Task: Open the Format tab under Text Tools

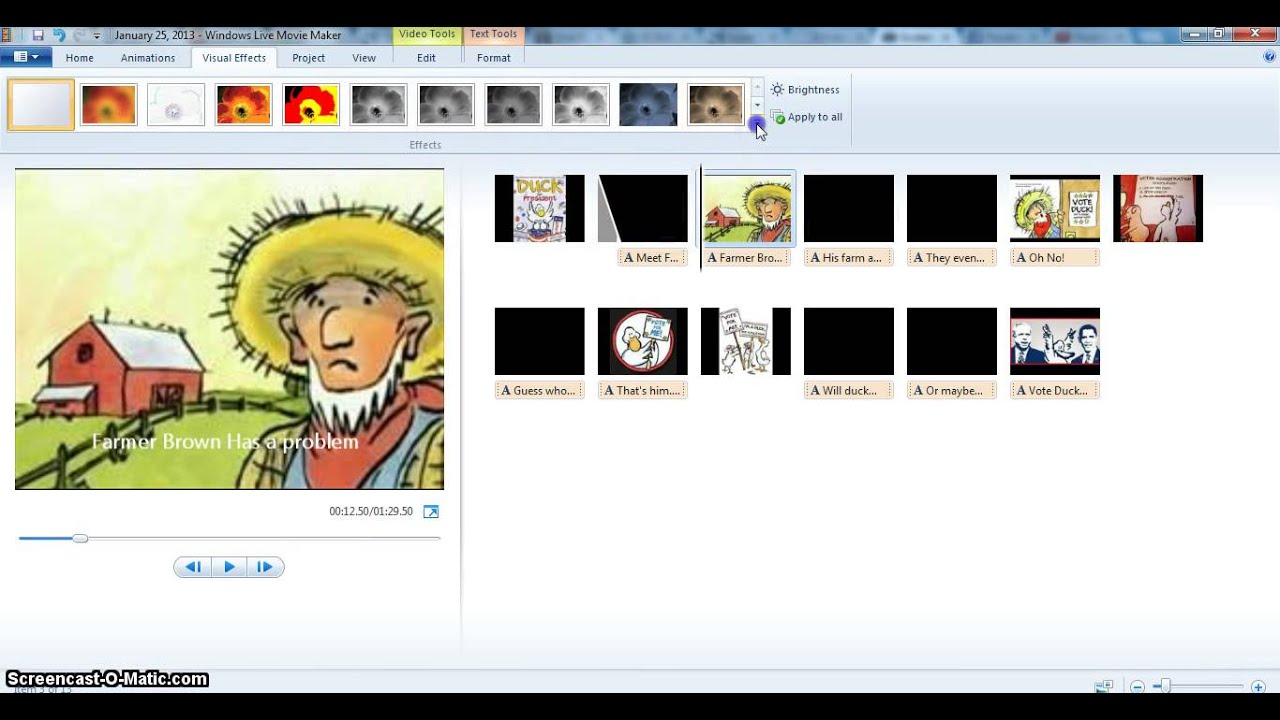Action: click(493, 58)
